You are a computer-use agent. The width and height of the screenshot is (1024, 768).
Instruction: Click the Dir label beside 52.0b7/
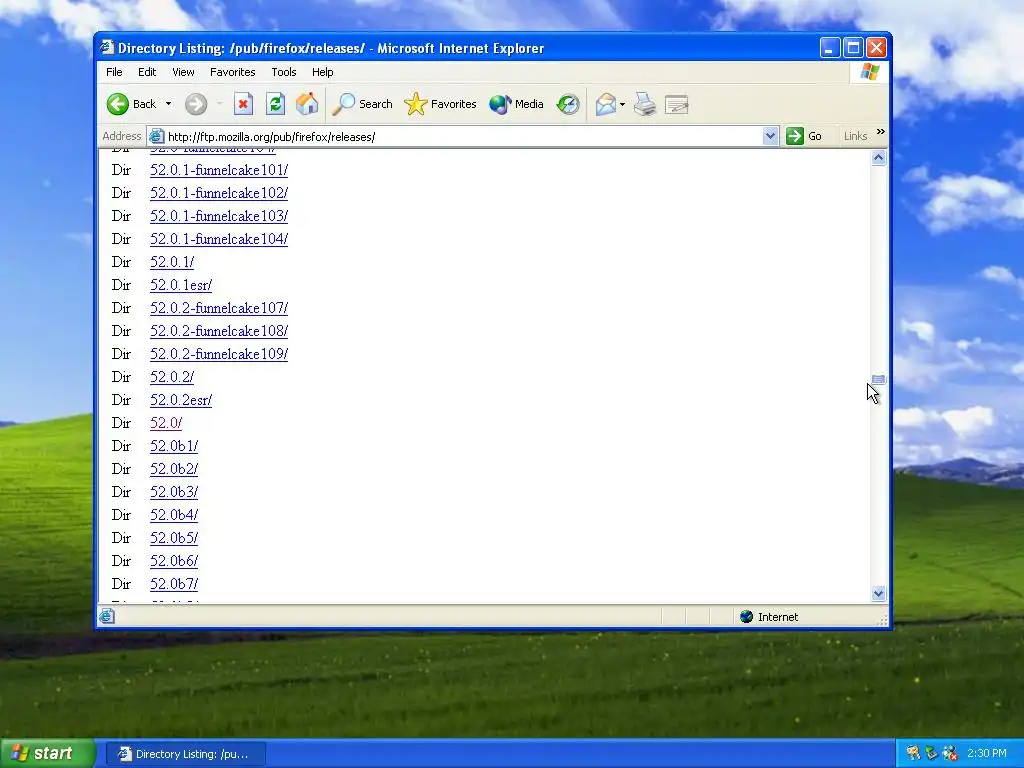(121, 584)
